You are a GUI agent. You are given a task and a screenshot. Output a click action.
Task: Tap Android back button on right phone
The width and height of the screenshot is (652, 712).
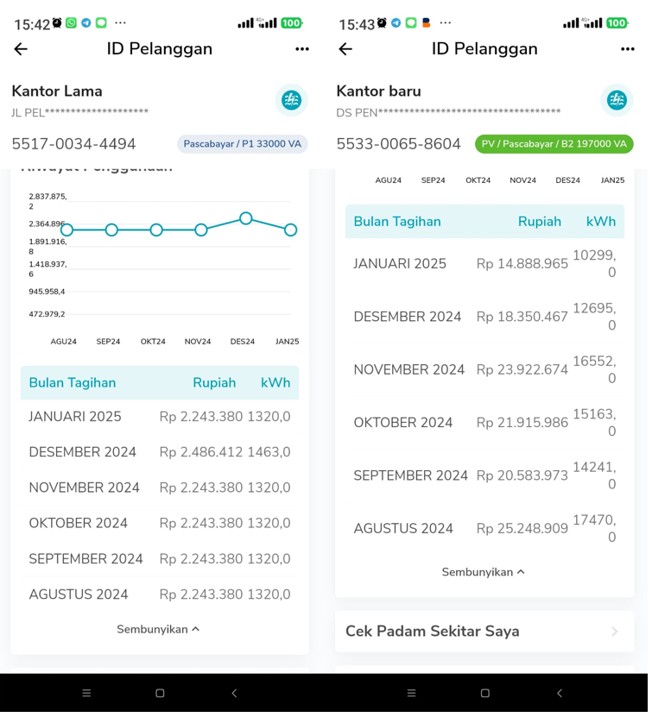coord(559,693)
